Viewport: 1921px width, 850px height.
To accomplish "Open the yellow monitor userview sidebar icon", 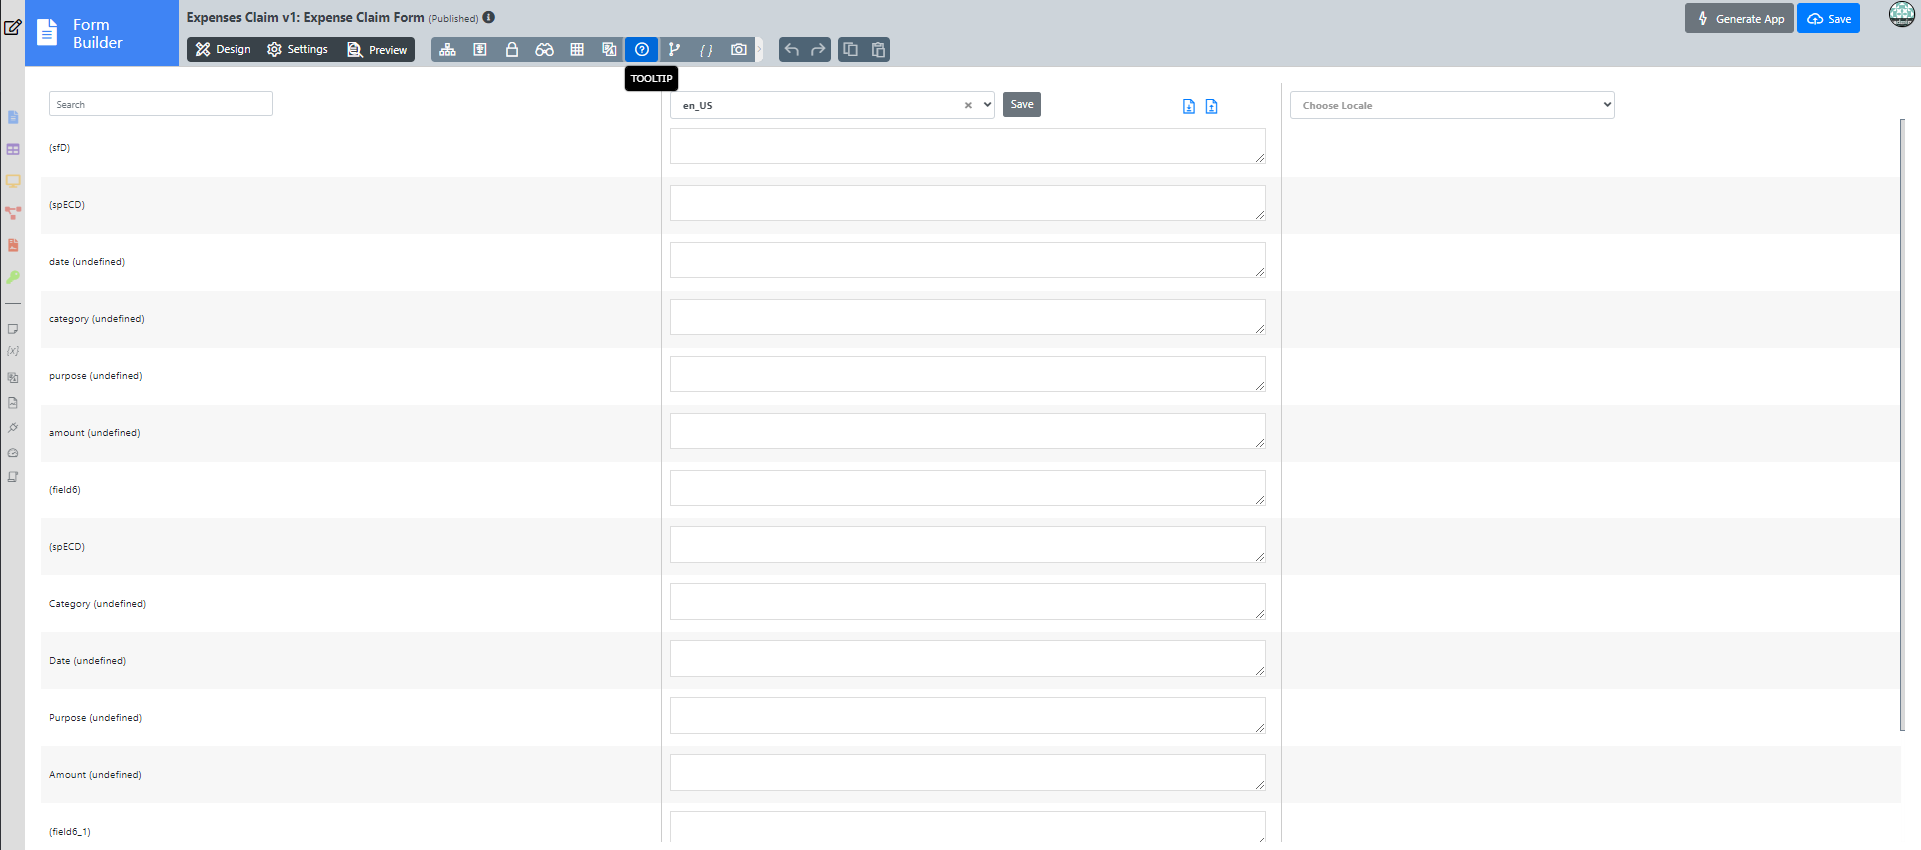I will (x=13, y=181).
